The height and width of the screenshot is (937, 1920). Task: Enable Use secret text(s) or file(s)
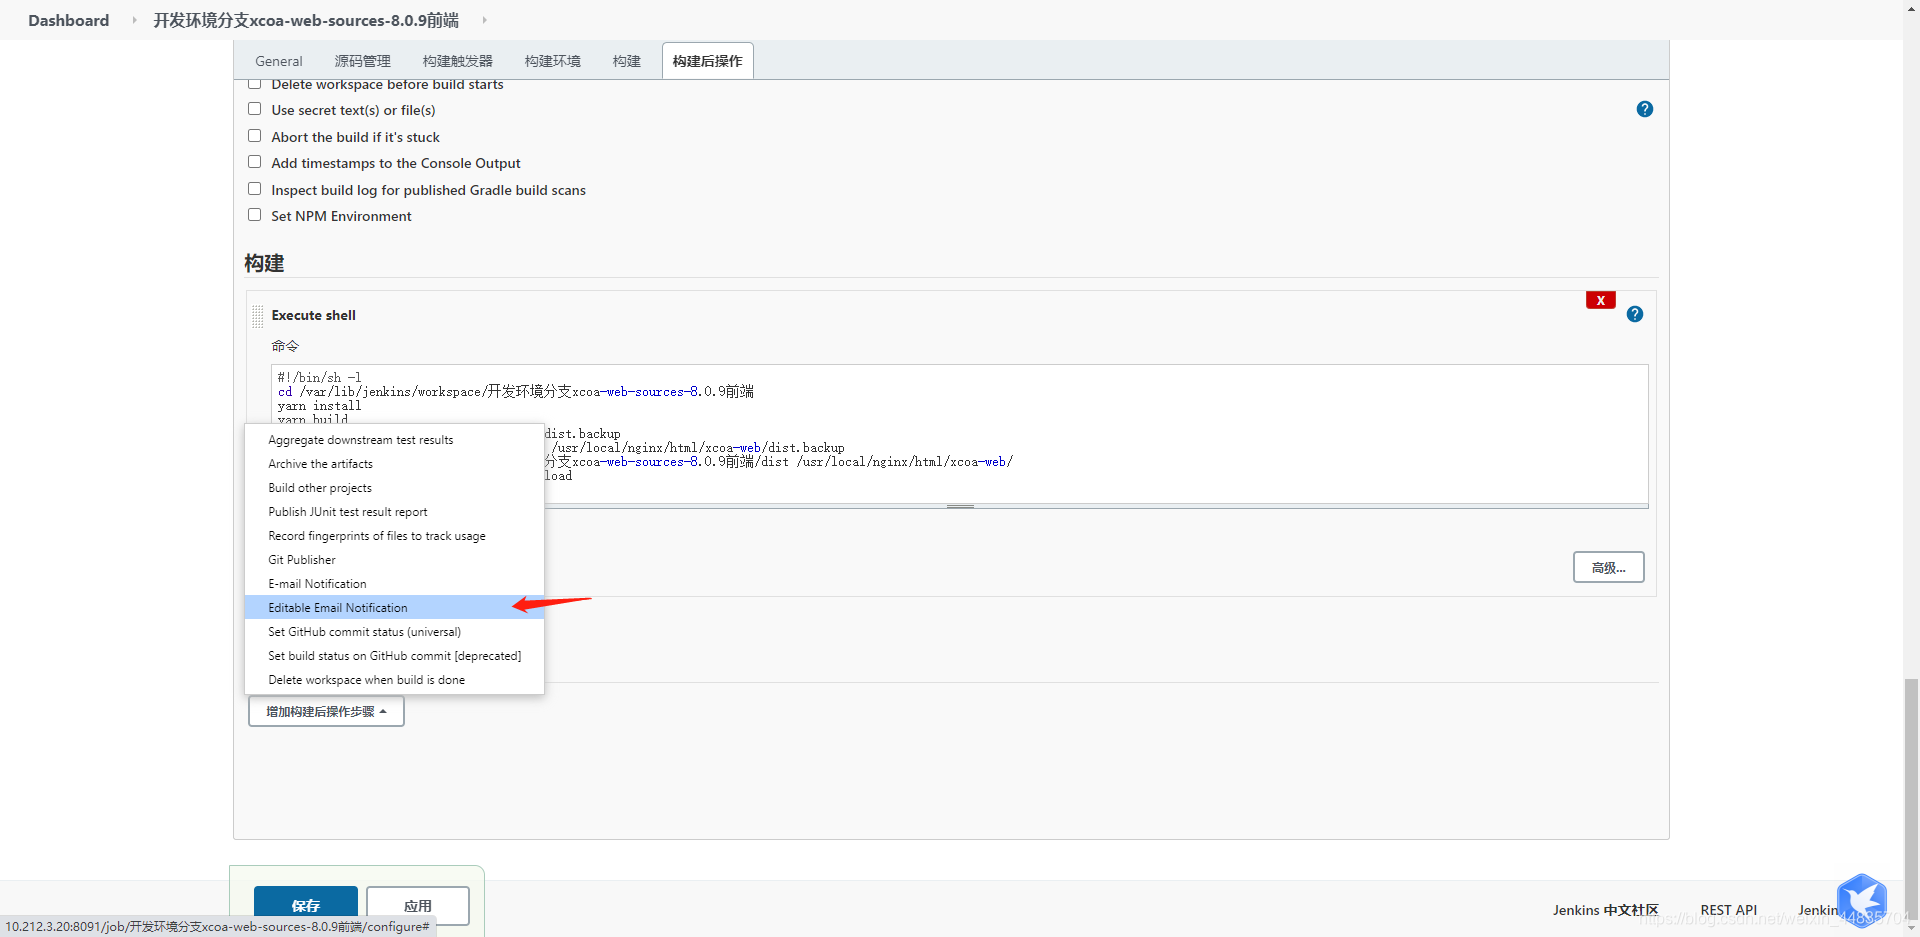click(x=254, y=109)
